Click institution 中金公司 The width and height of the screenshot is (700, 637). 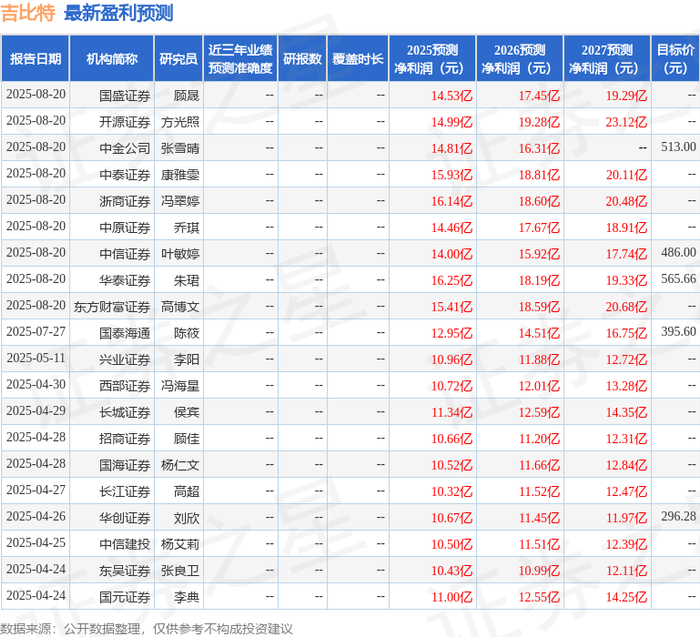[125, 148]
